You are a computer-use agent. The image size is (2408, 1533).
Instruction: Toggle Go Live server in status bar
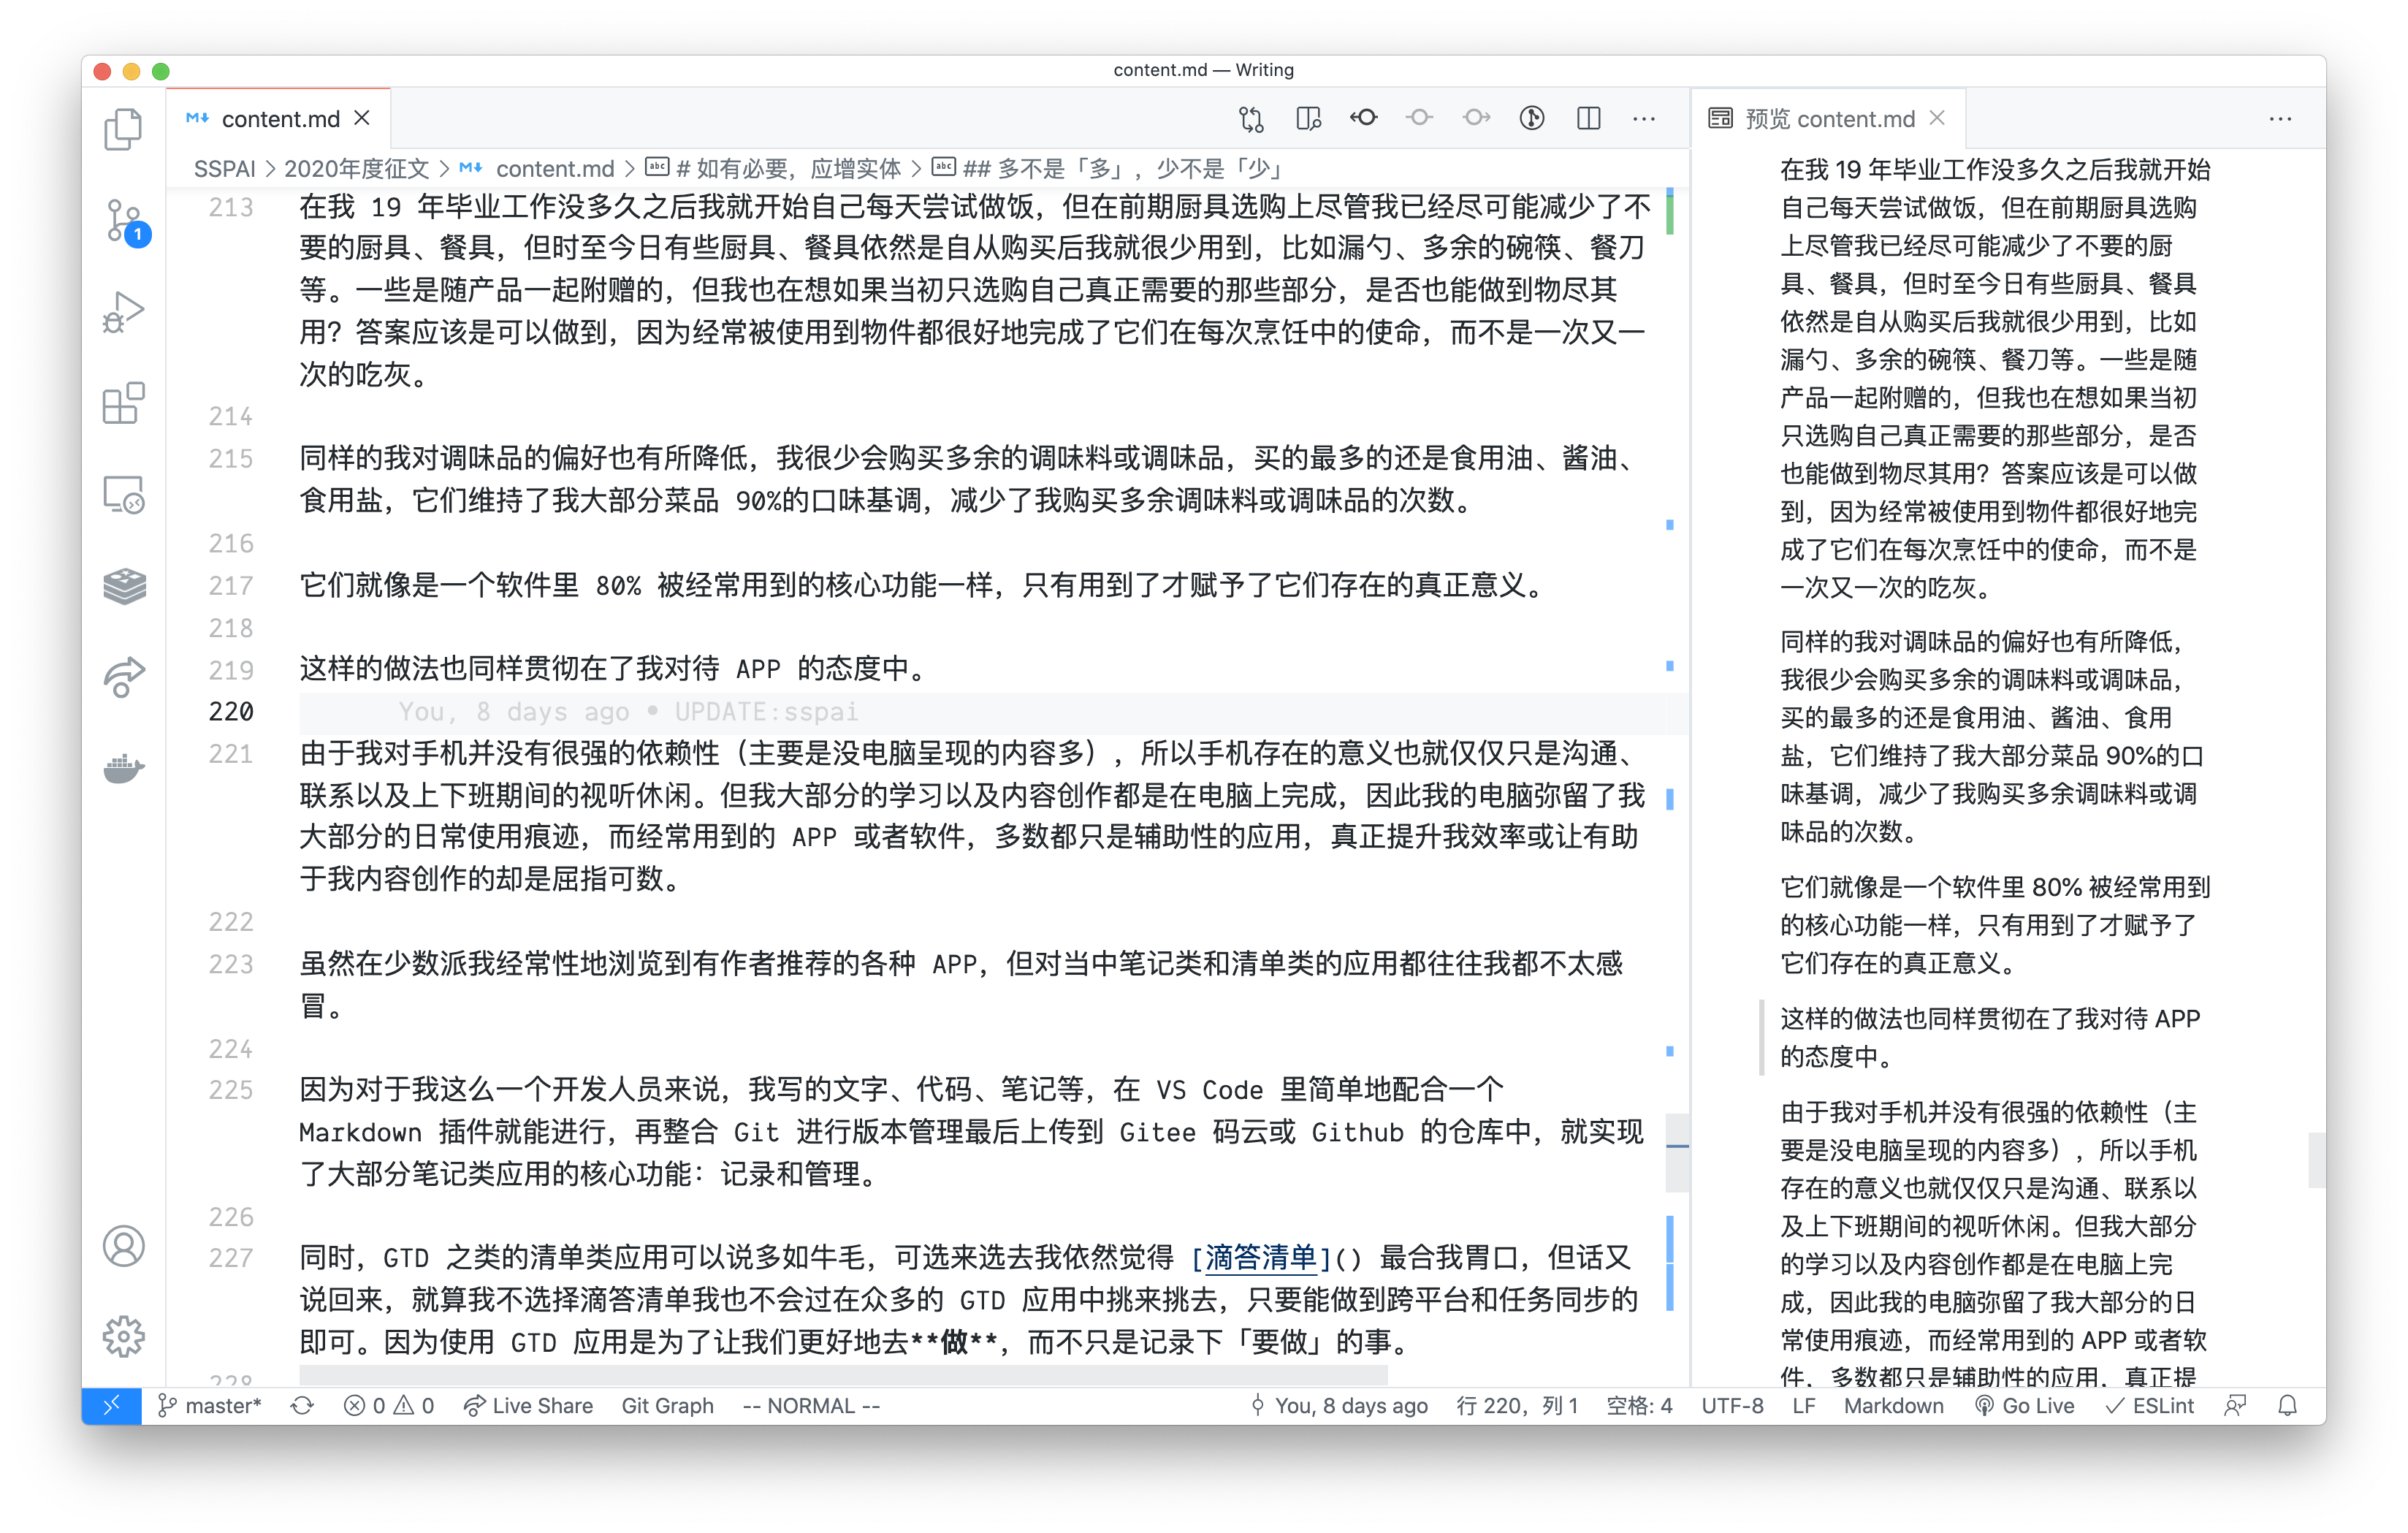[2025, 1405]
